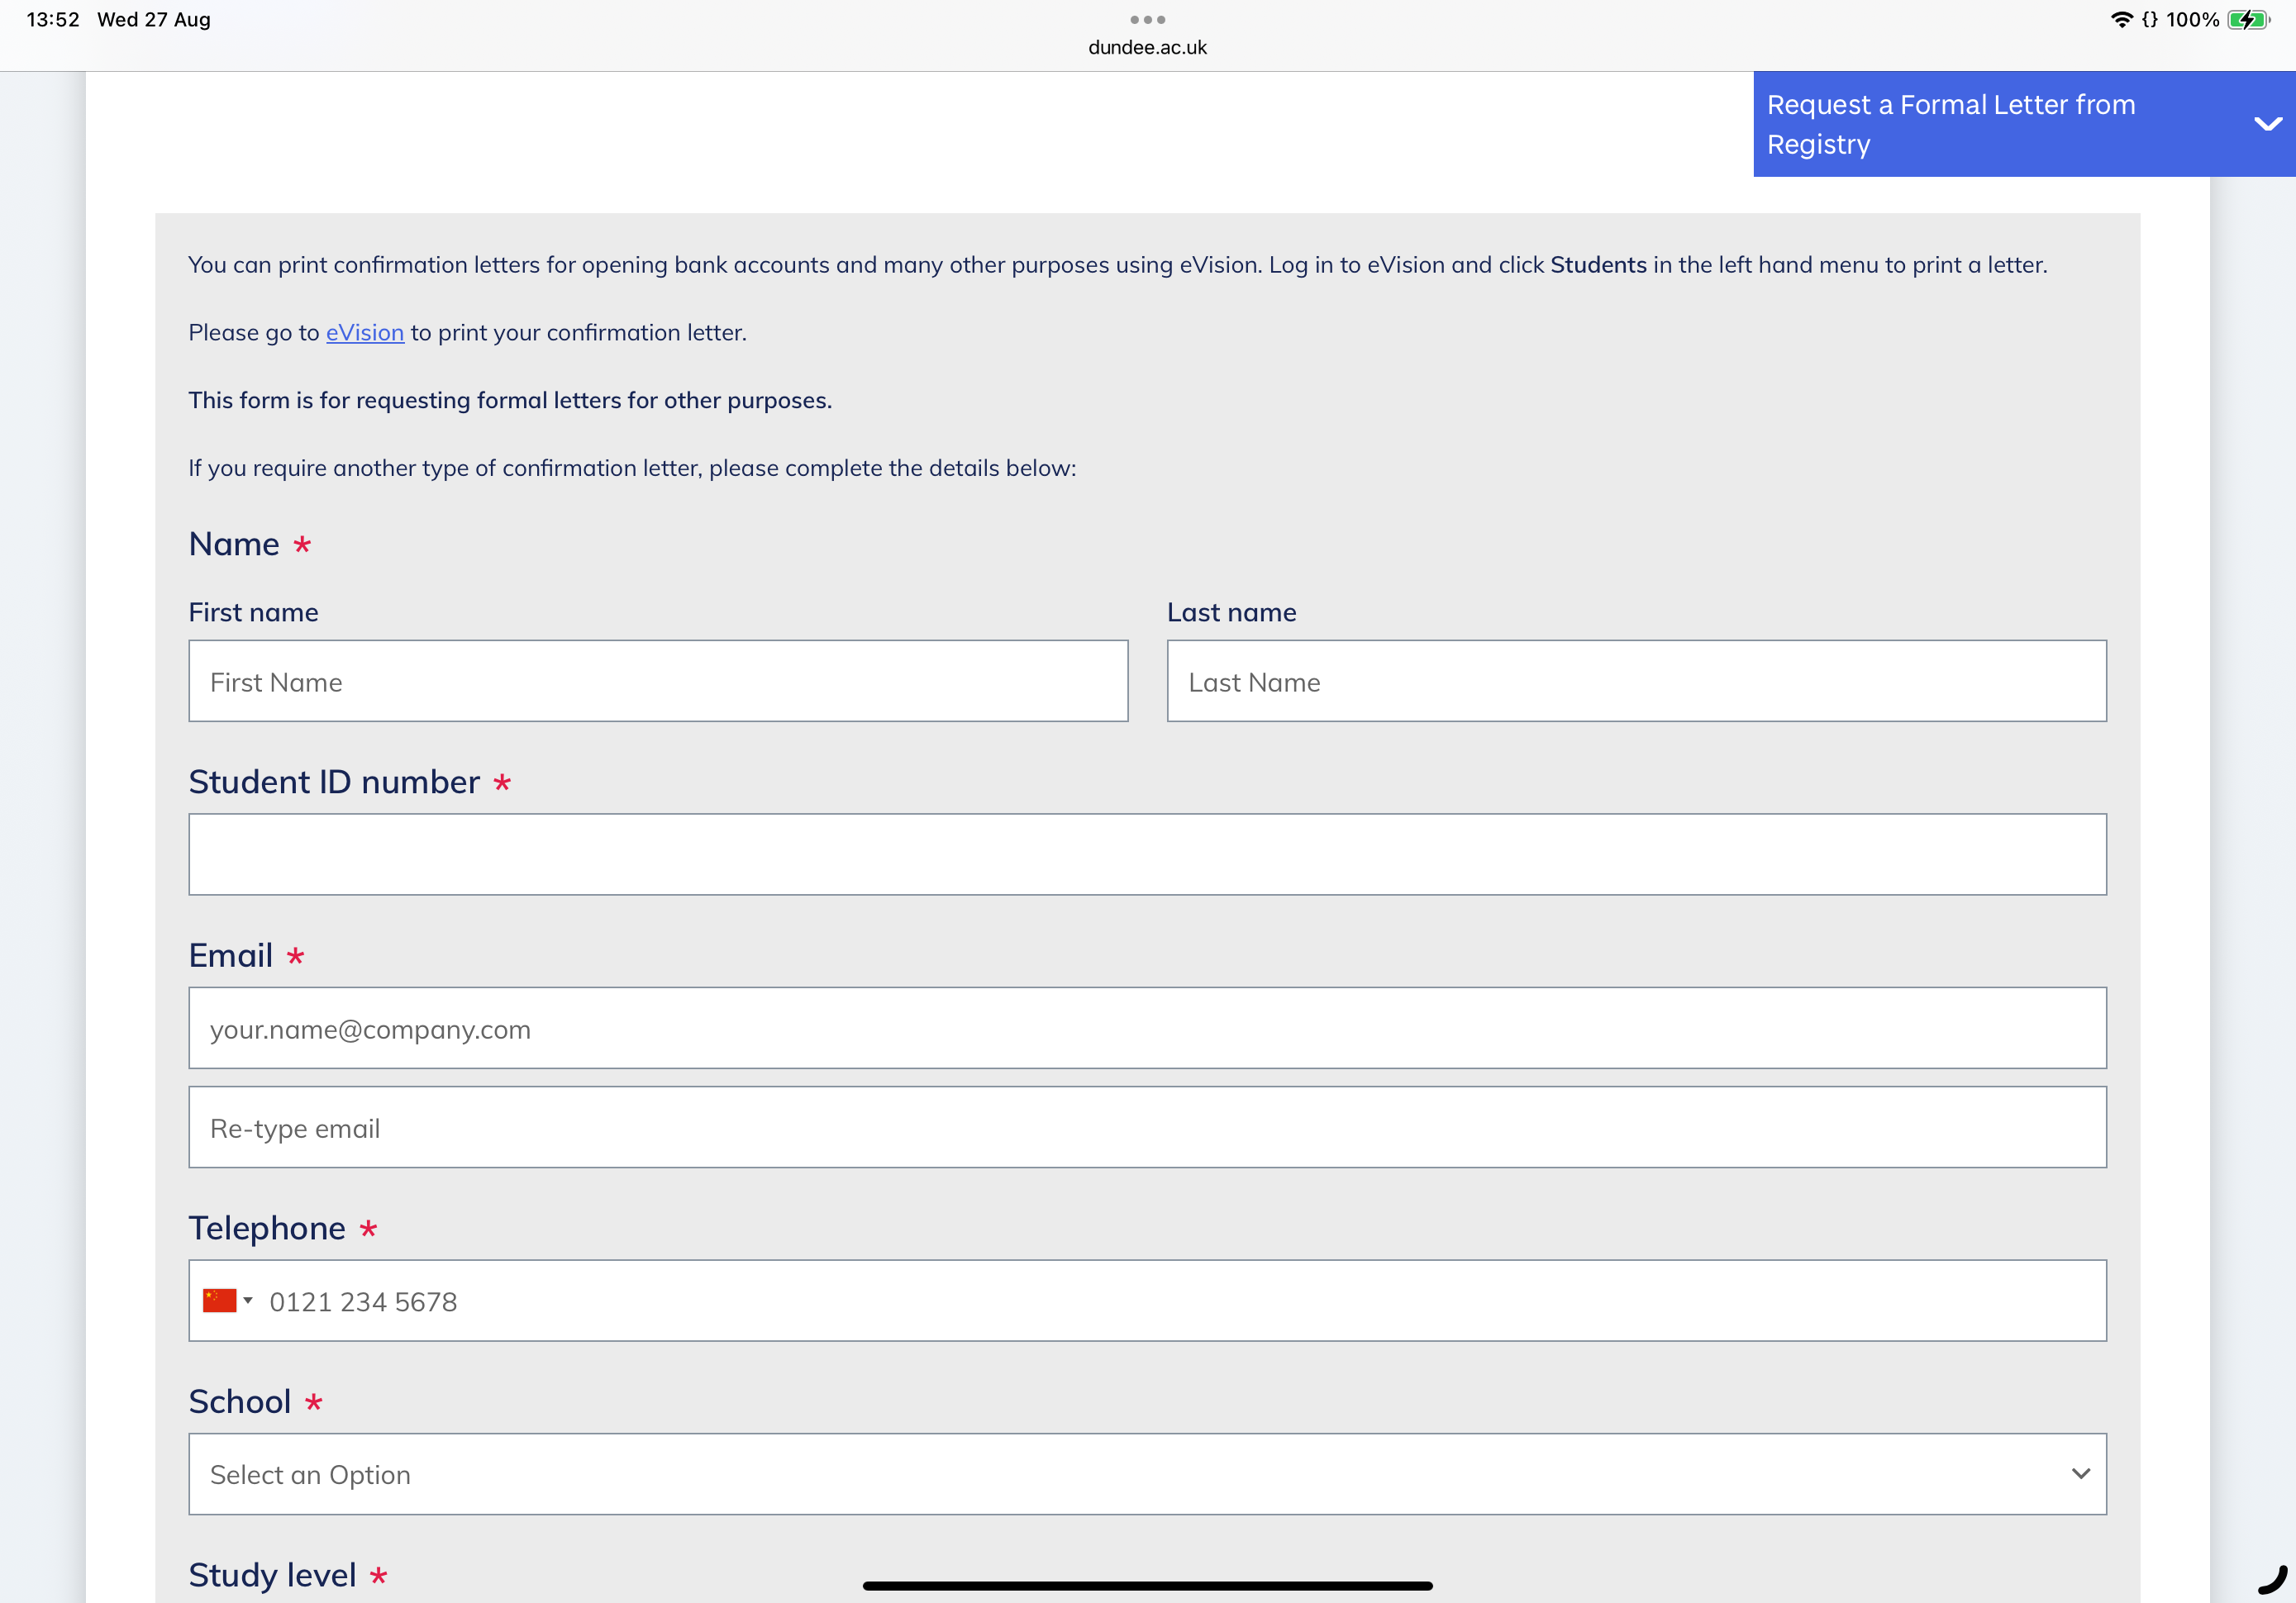
Task: Tap the Wi-Fi status icon
Action: 2120,20
